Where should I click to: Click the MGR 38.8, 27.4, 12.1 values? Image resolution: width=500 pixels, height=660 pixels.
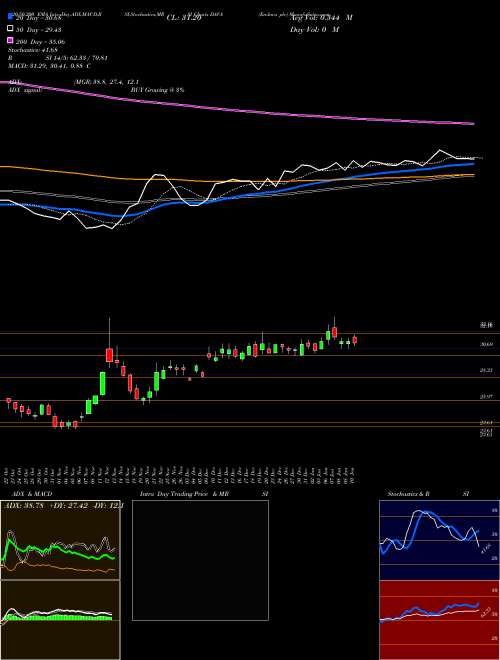pyautogui.click(x=106, y=82)
